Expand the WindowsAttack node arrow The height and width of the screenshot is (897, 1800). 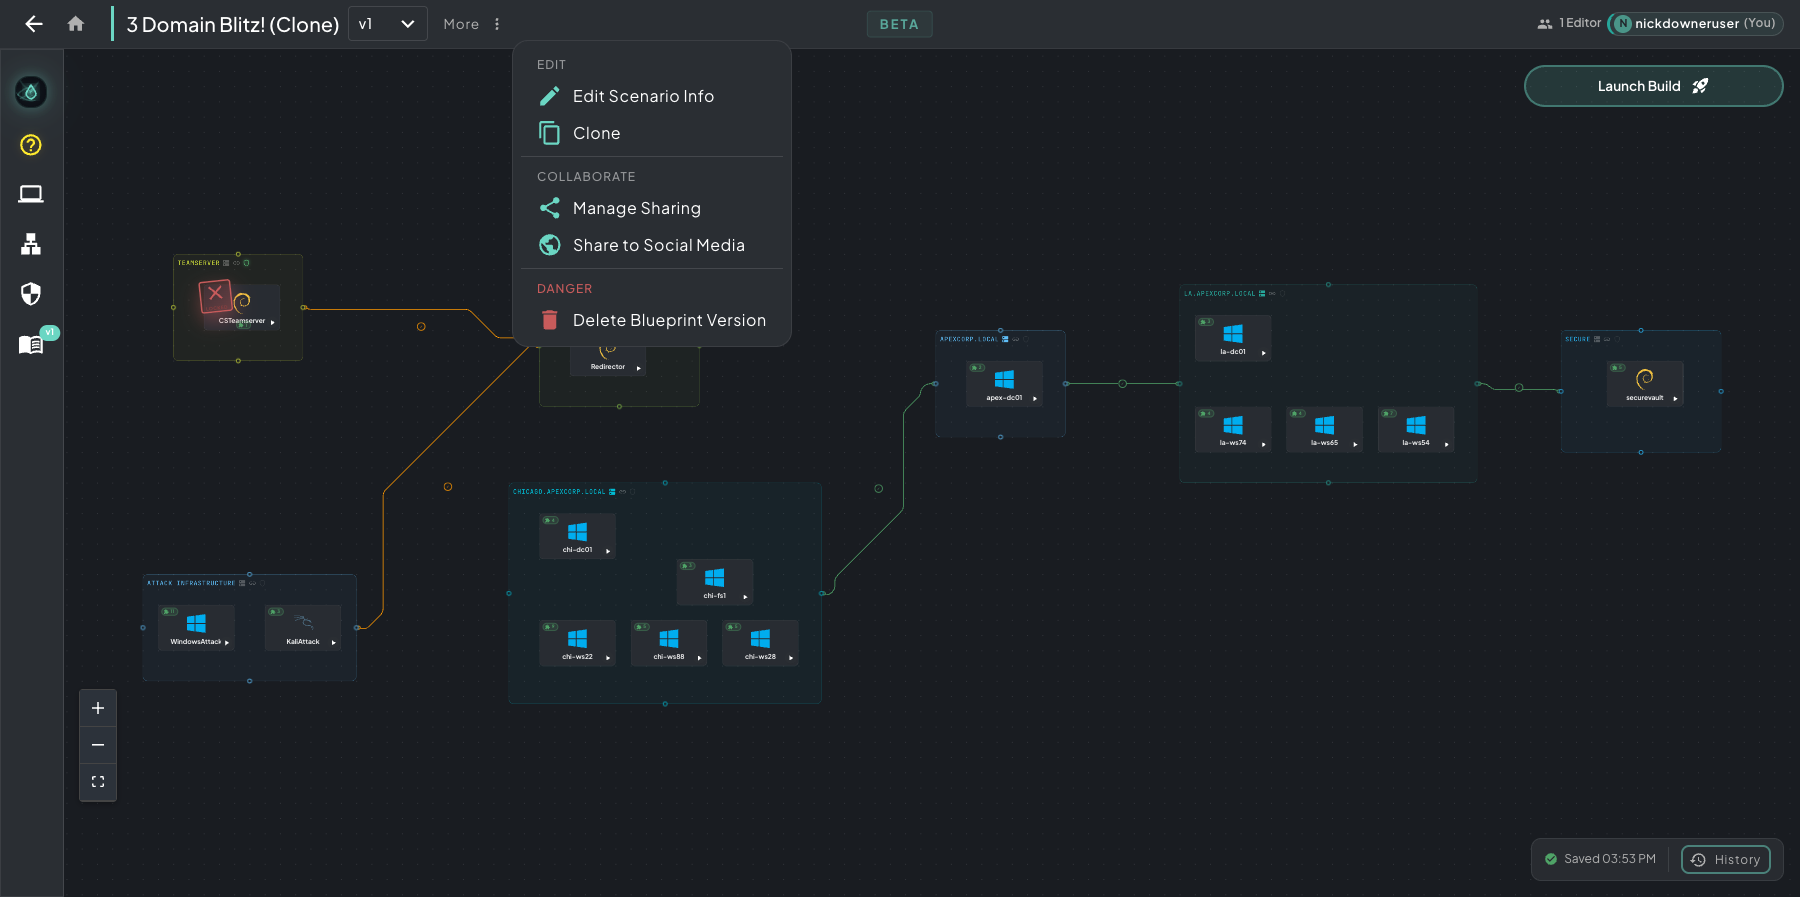point(227,643)
